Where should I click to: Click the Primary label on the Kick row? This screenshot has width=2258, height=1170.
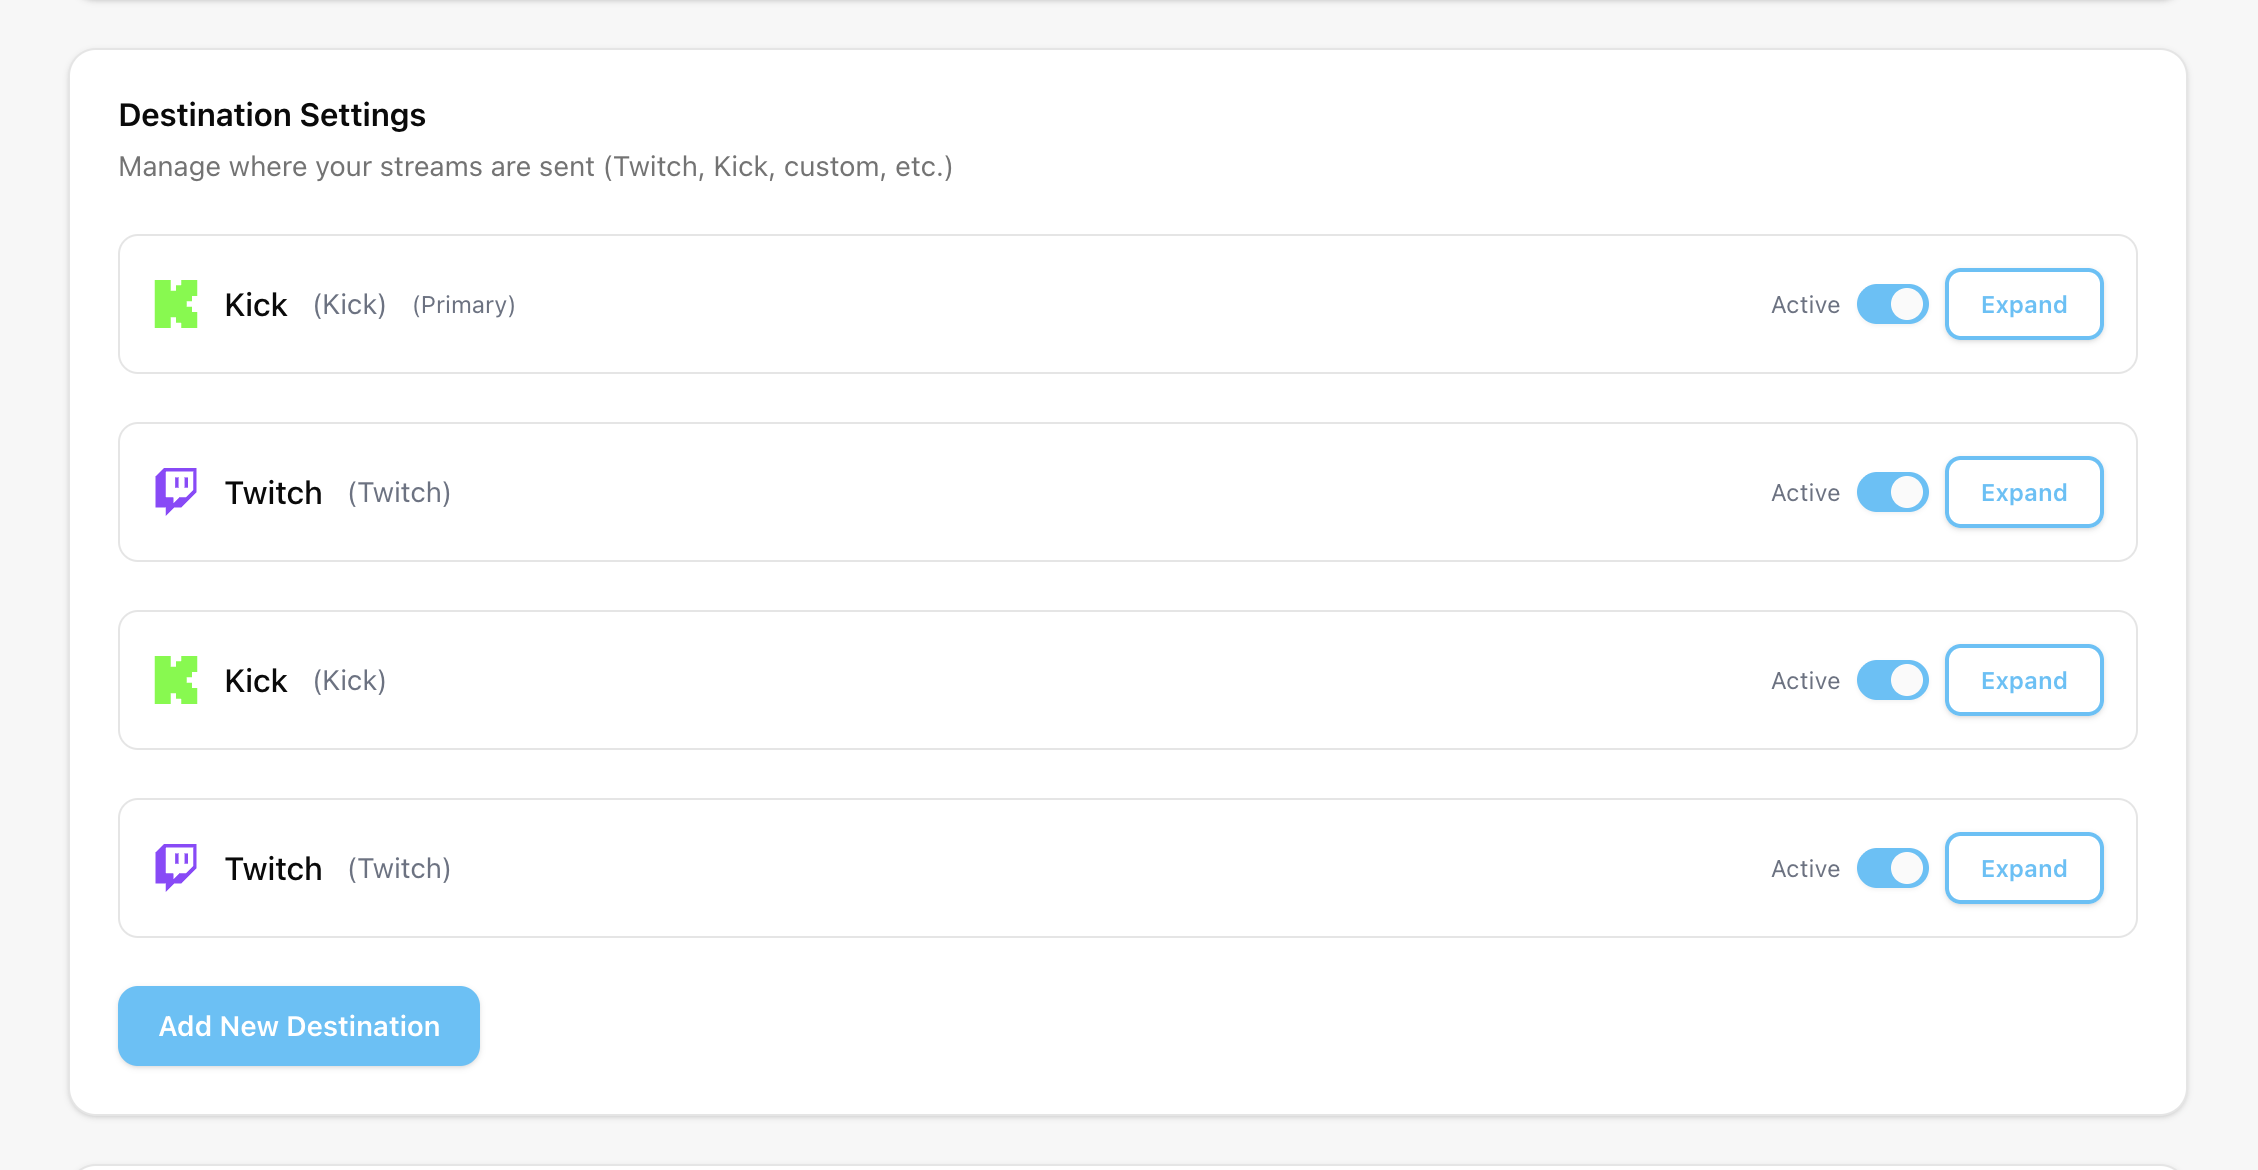point(463,304)
